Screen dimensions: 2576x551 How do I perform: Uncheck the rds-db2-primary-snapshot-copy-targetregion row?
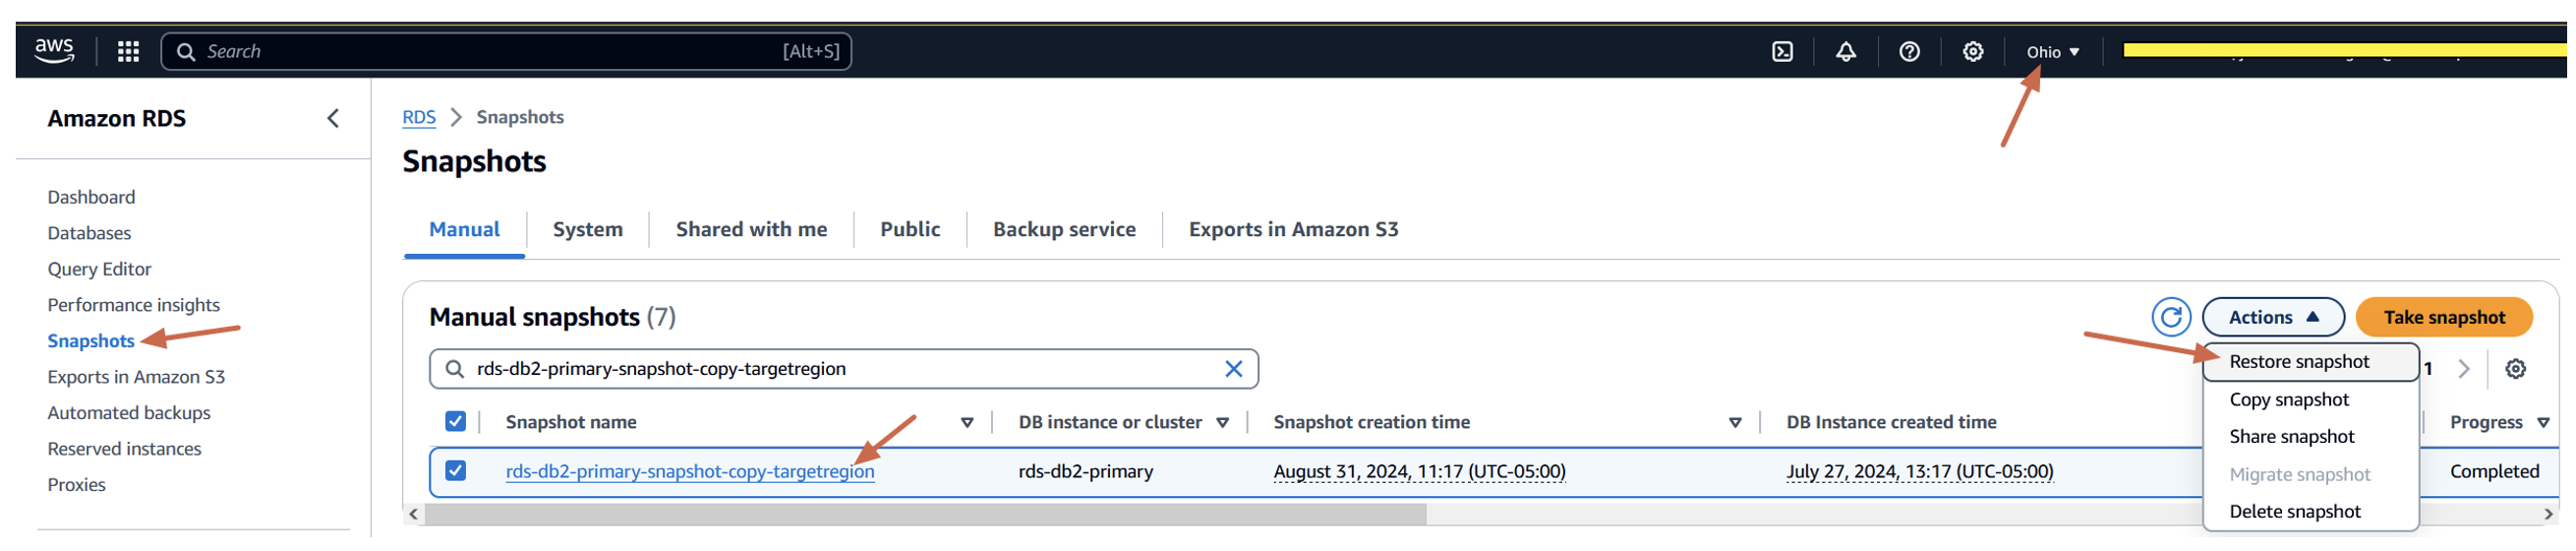(455, 471)
